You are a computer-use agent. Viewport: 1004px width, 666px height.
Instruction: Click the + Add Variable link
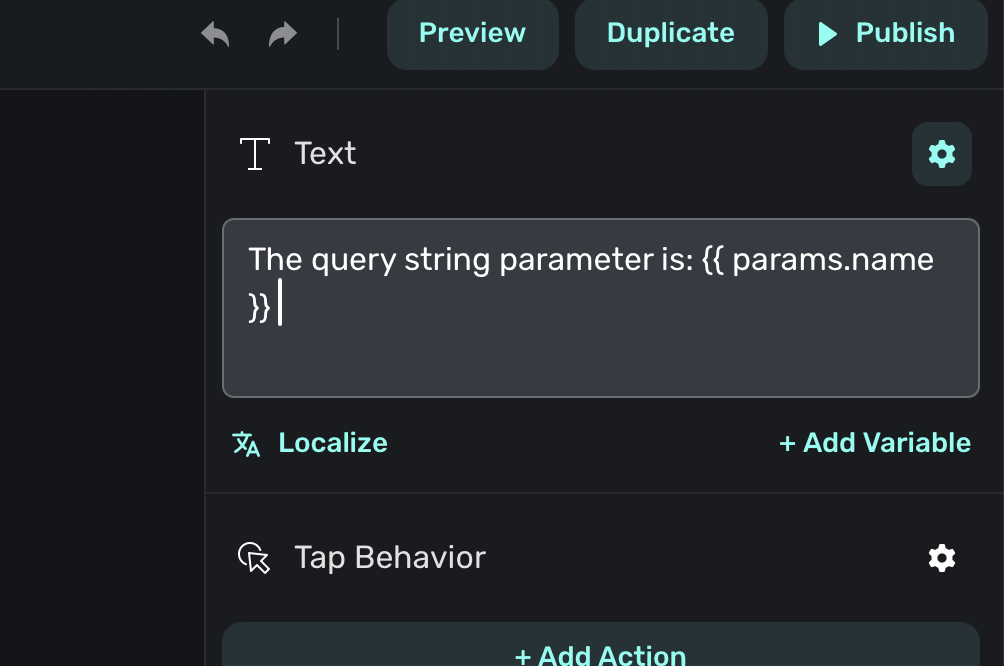[x=874, y=443]
